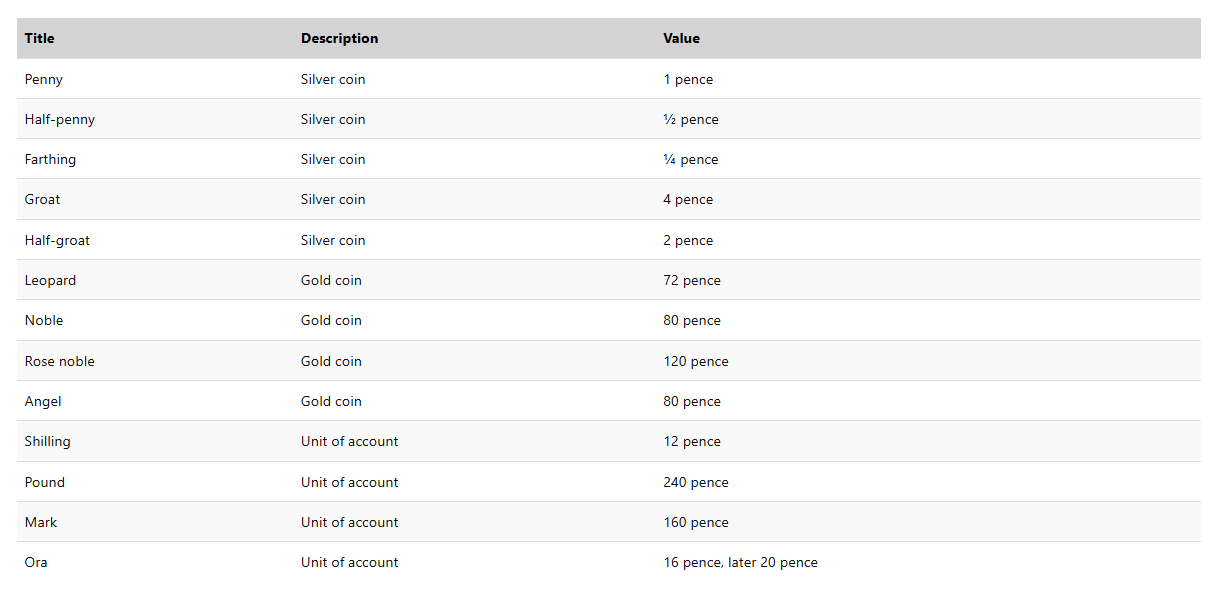1223x594 pixels.
Task: Click the Value column header
Action: coord(681,38)
